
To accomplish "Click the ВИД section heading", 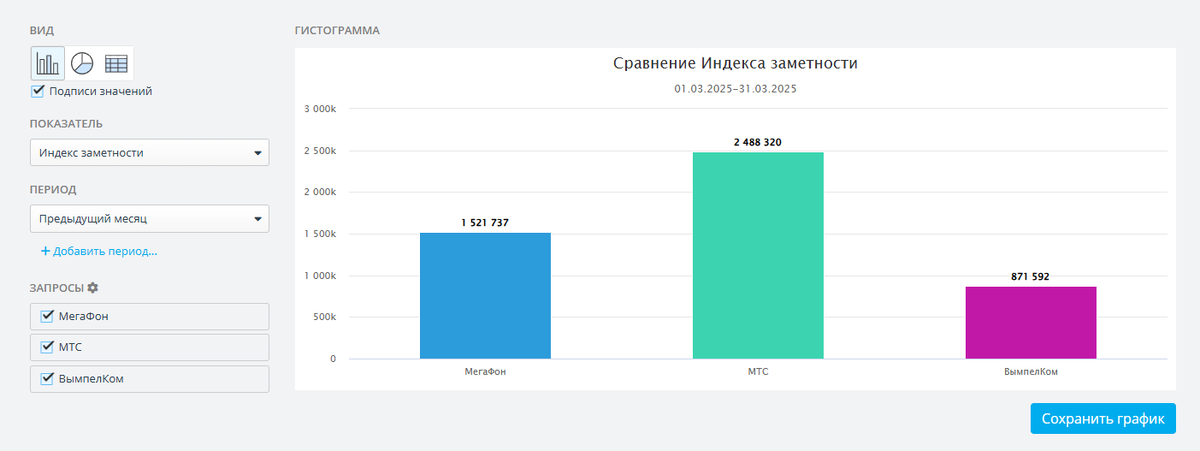I will pos(42,31).
